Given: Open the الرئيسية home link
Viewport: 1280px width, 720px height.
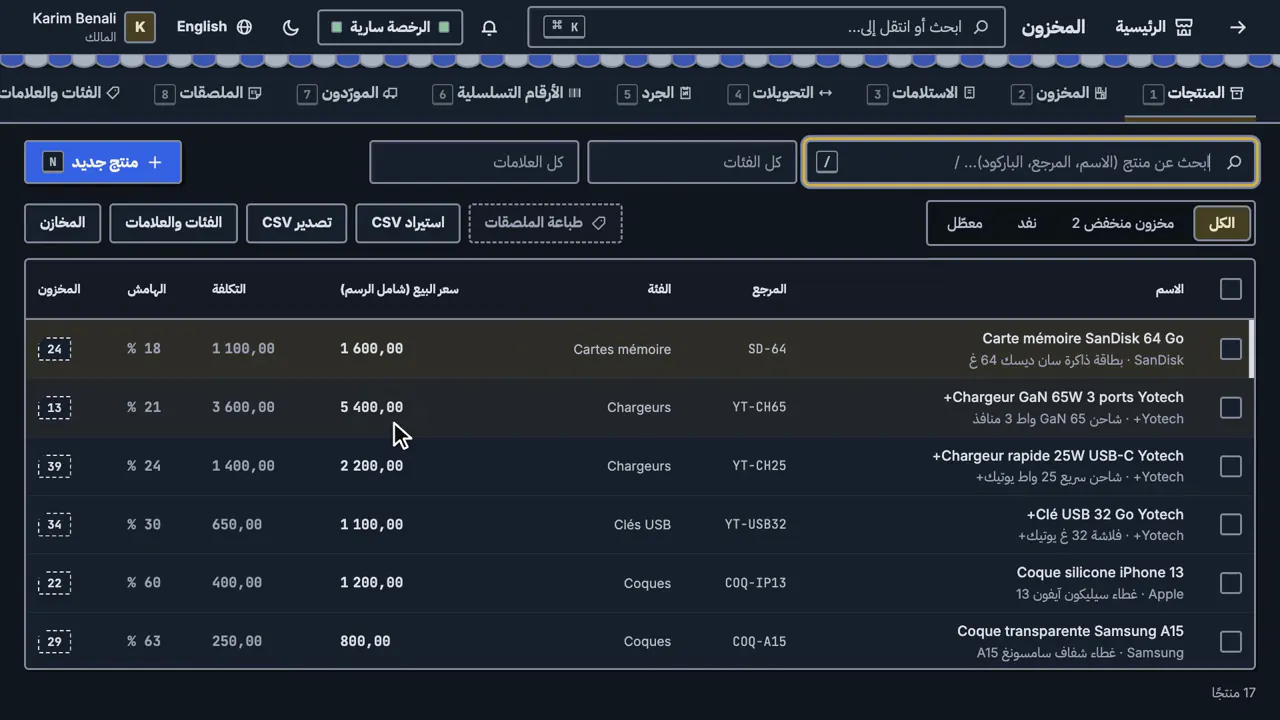Looking at the screenshot, I should click(x=1154, y=27).
